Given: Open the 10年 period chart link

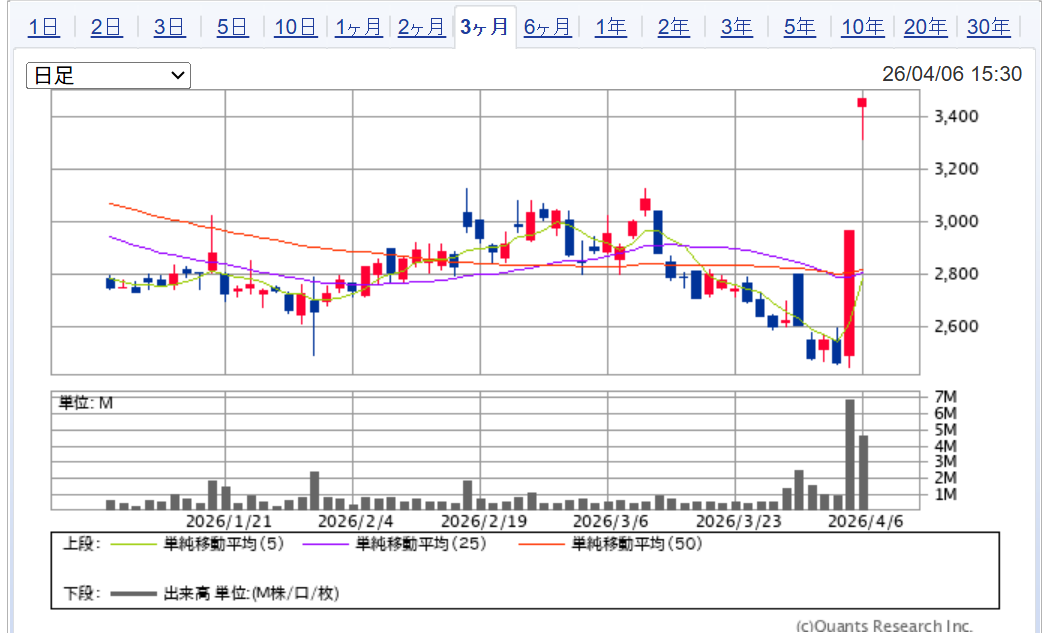Looking at the screenshot, I should pos(863,28).
